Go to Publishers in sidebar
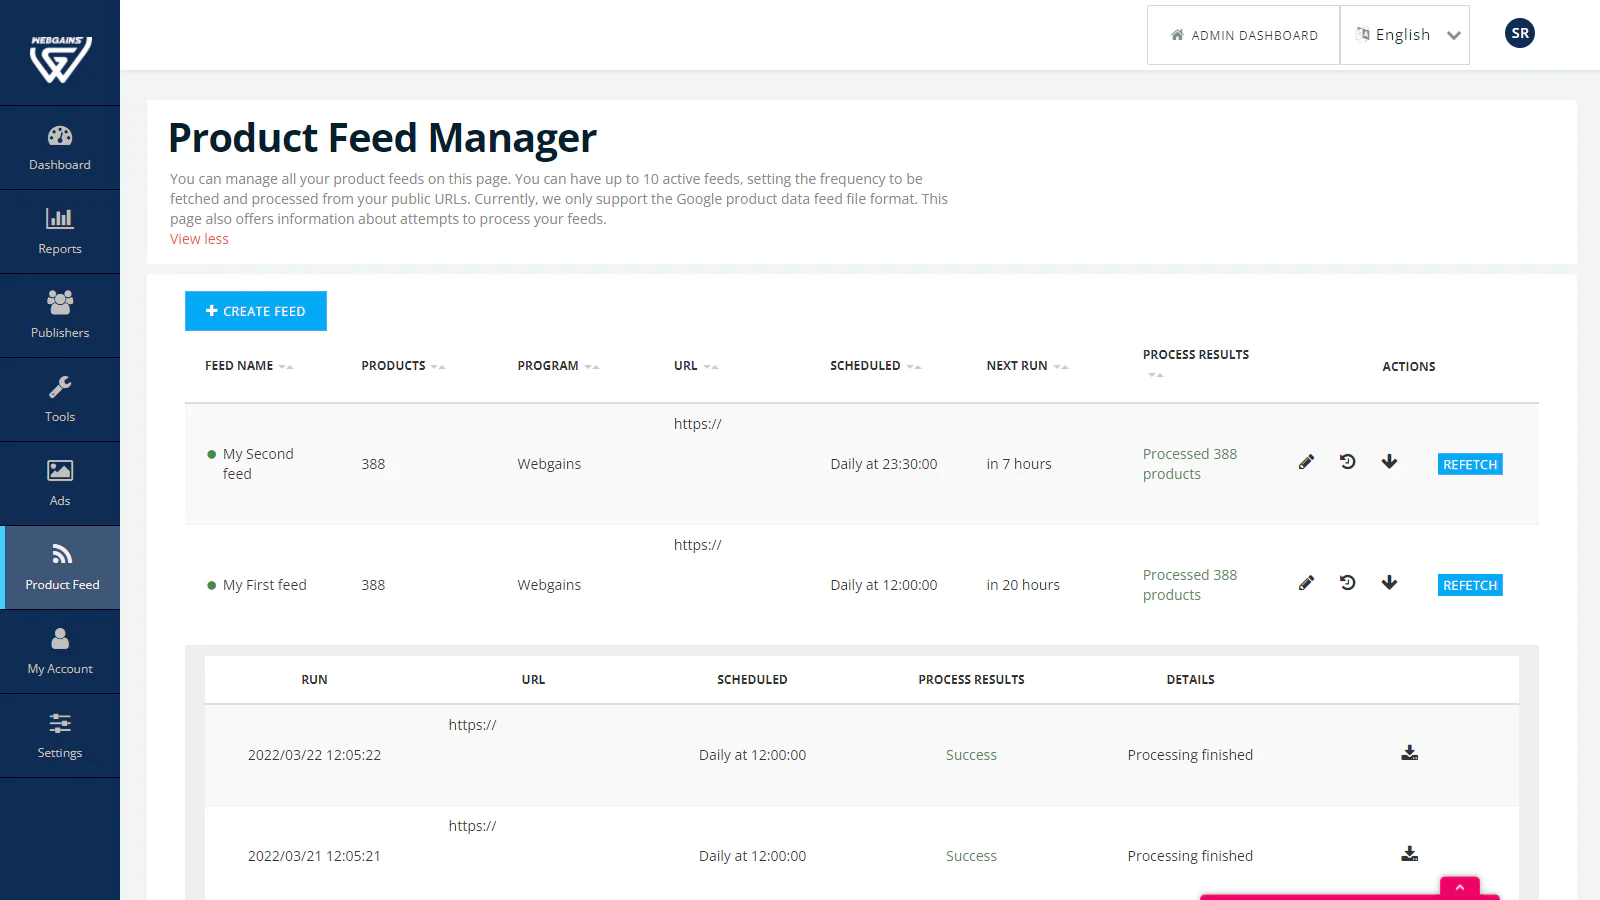 click(x=60, y=315)
